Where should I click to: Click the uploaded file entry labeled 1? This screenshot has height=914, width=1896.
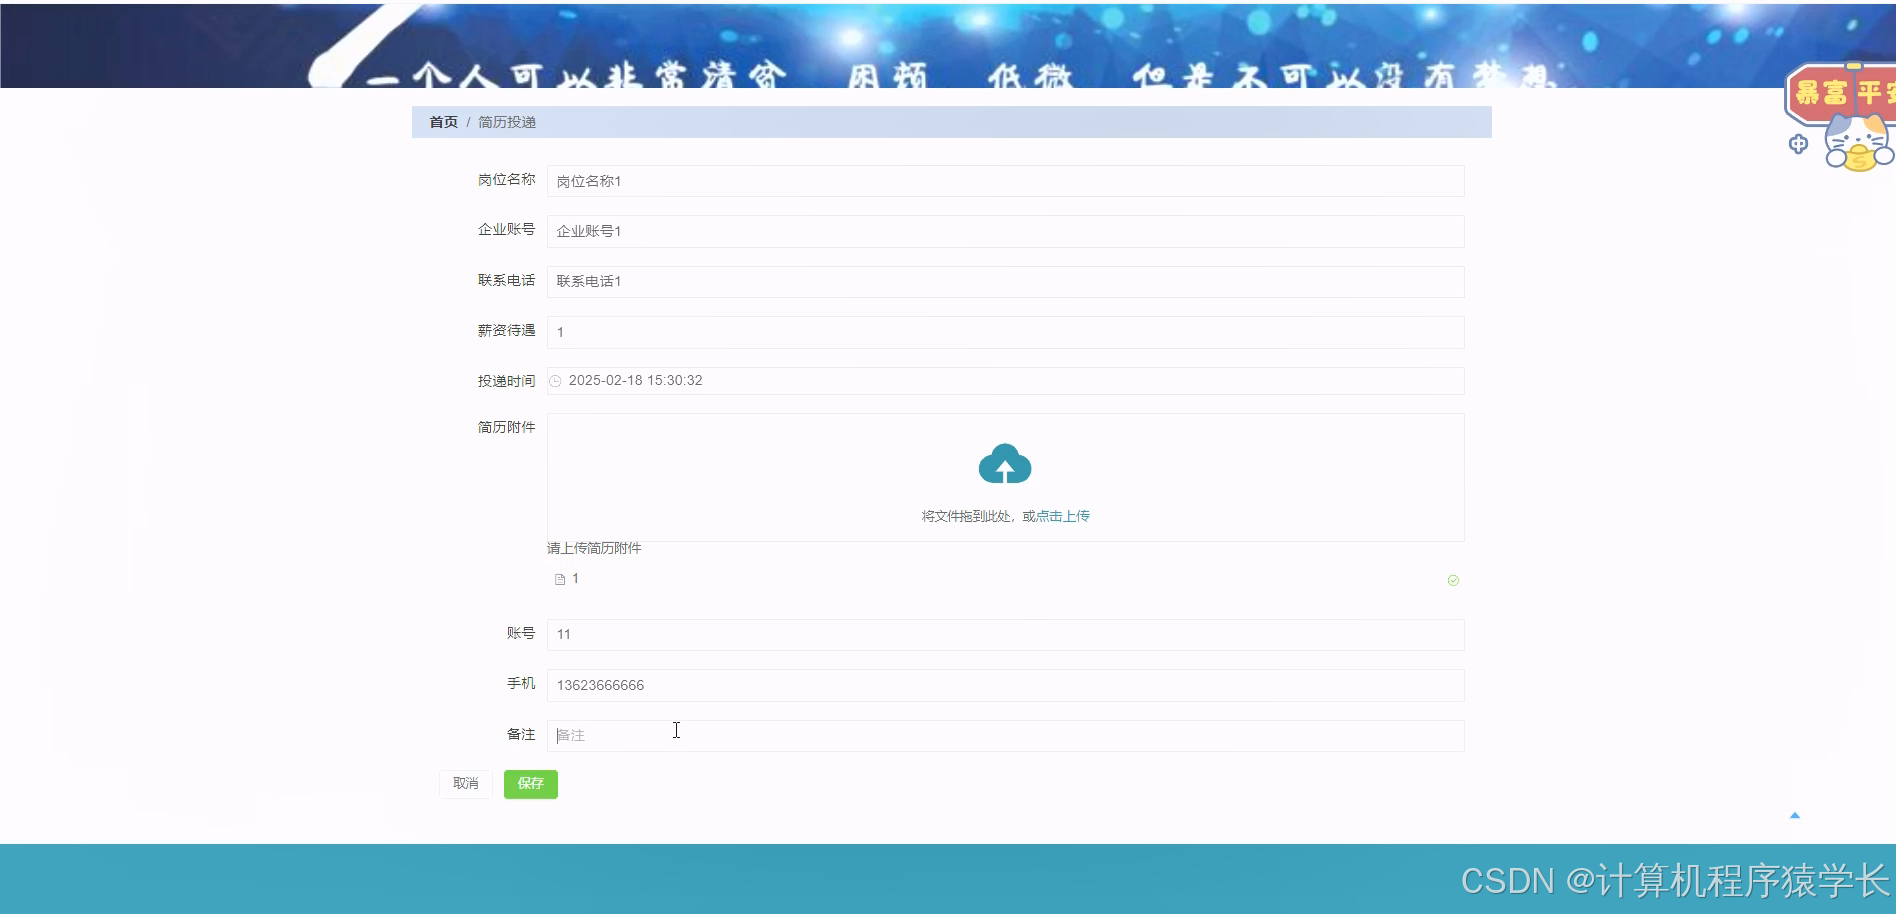(575, 578)
